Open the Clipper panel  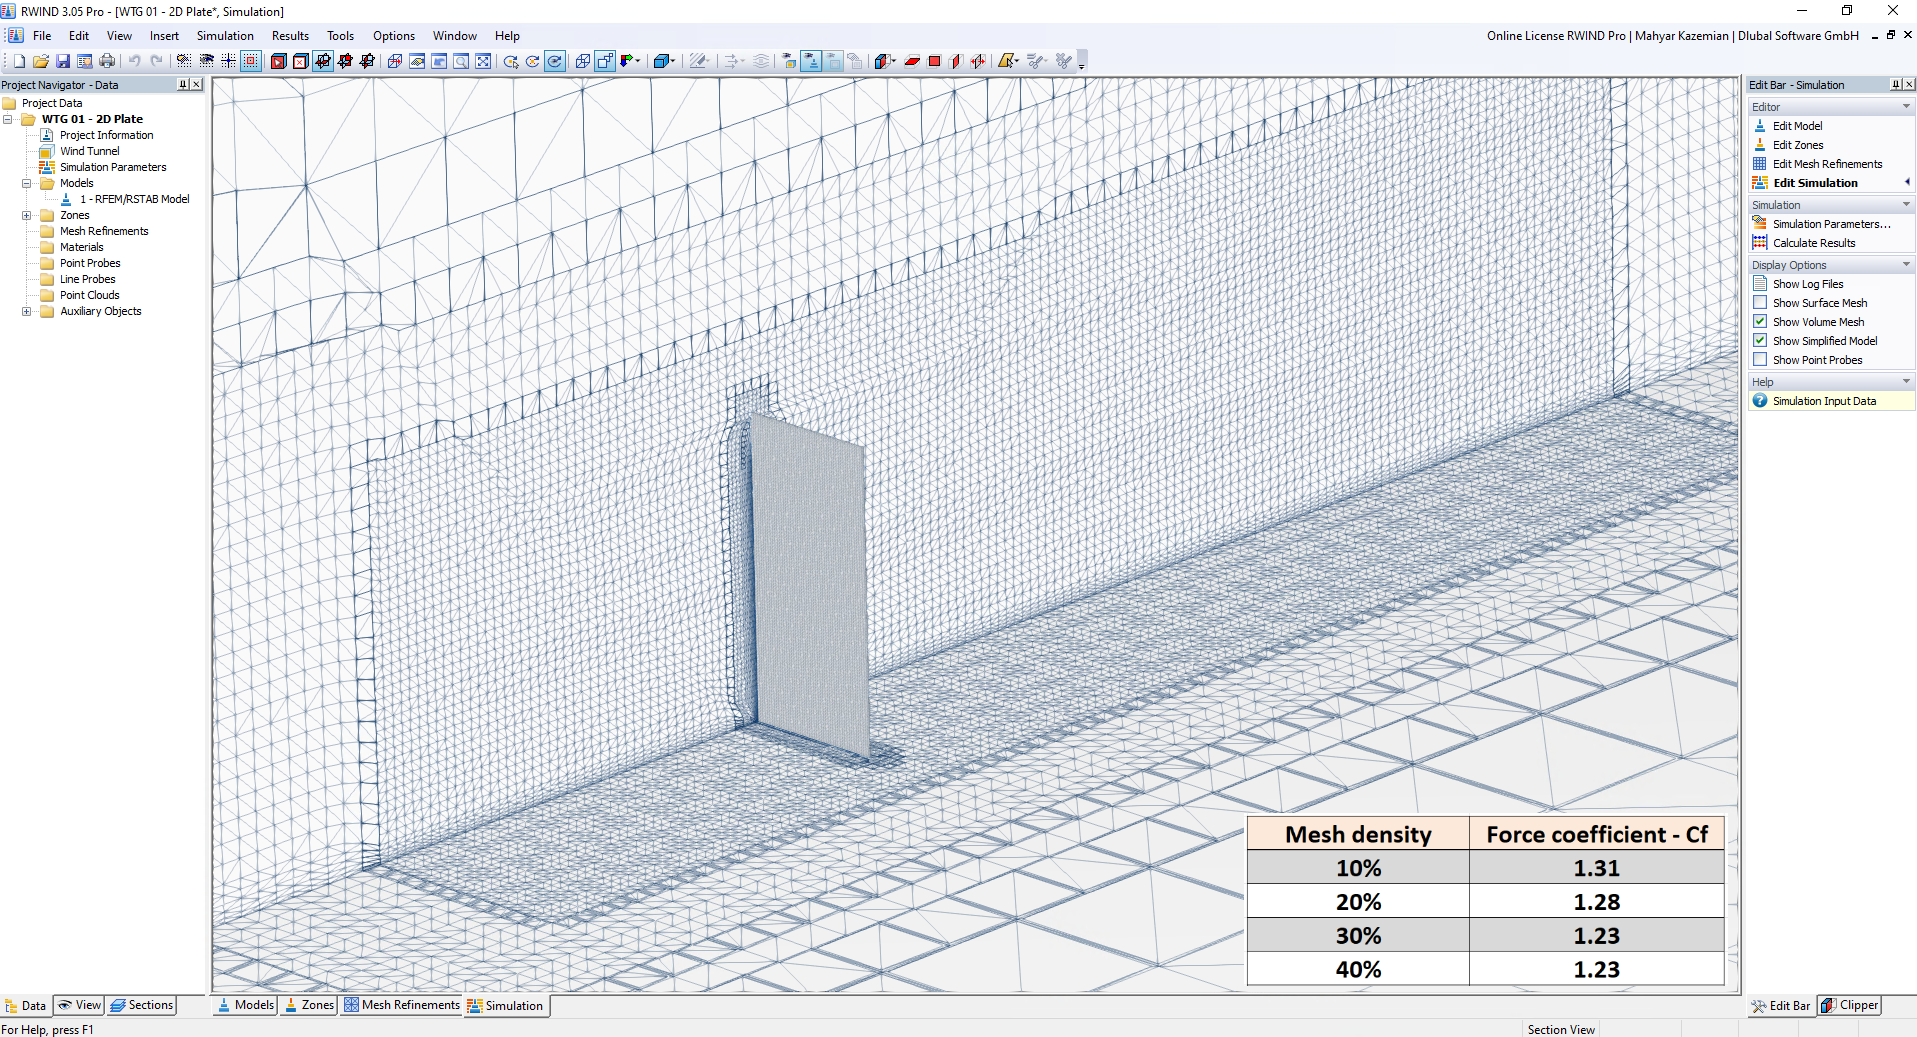(1848, 1005)
